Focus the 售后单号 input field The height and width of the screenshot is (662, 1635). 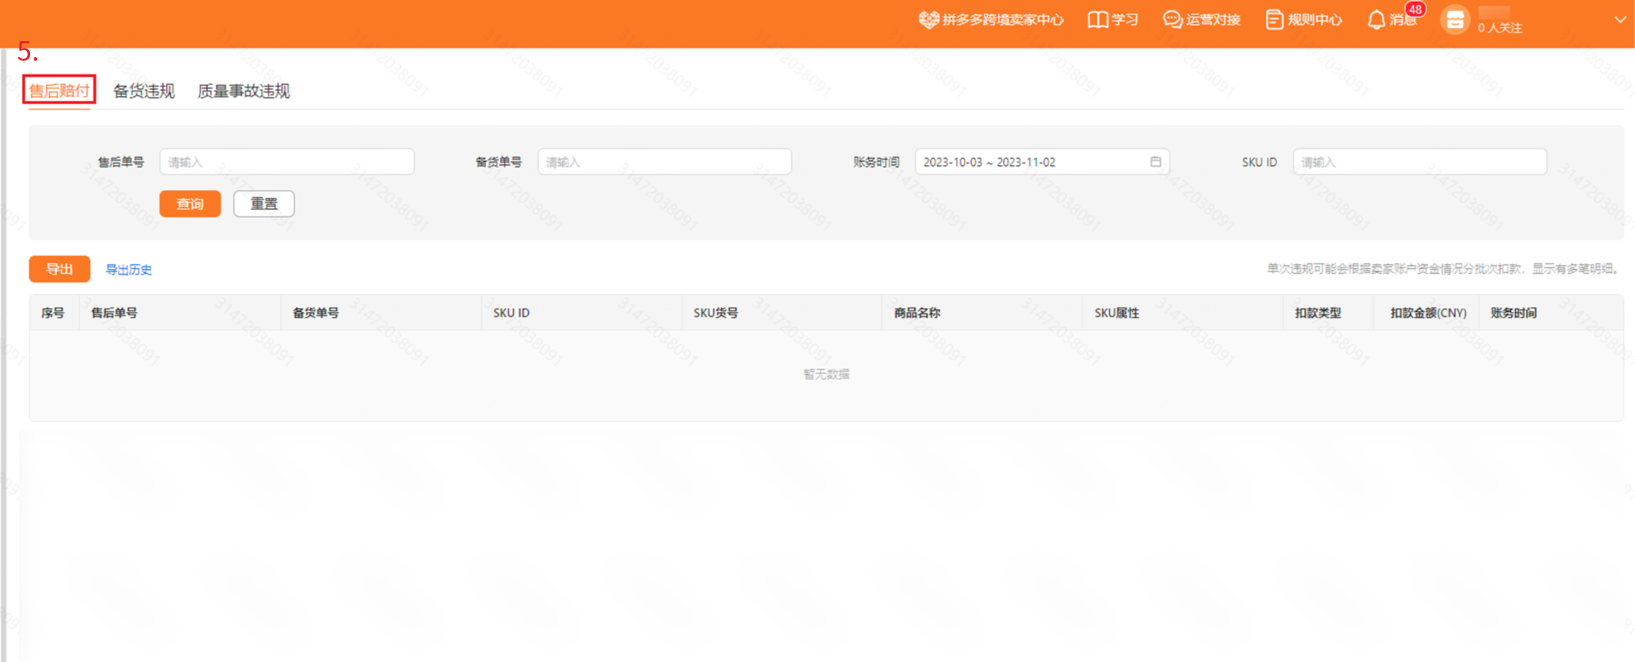click(287, 162)
